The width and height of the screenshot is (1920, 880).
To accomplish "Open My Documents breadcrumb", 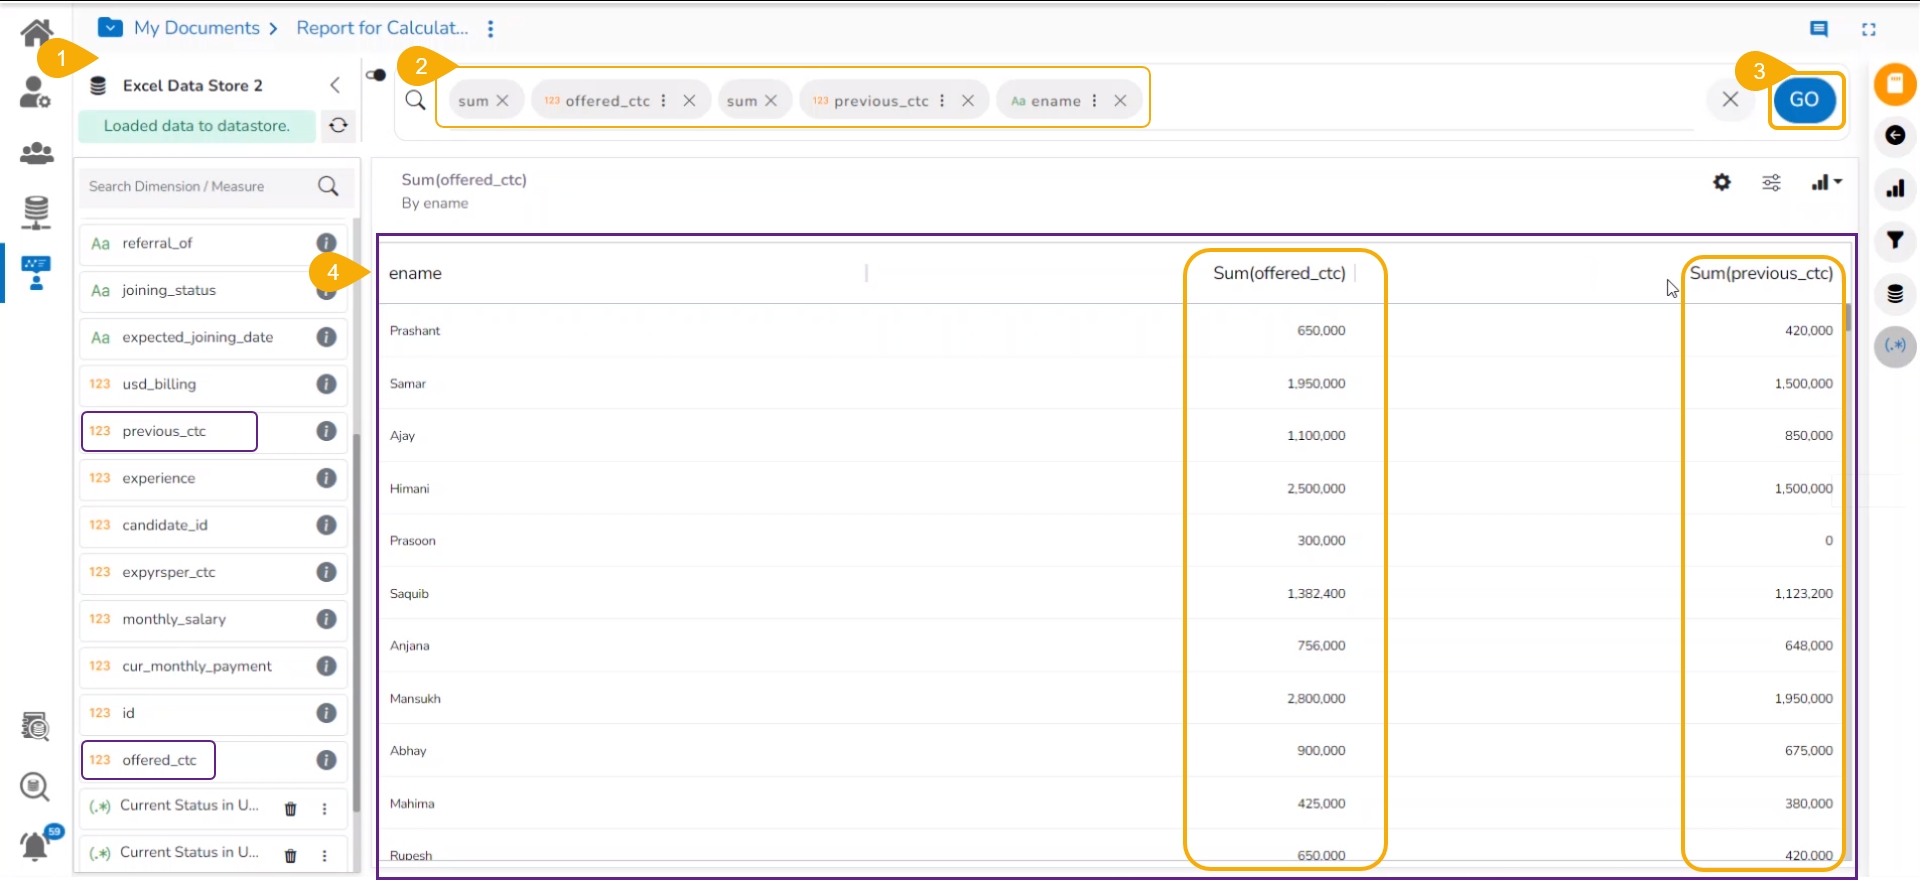I will point(196,28).
